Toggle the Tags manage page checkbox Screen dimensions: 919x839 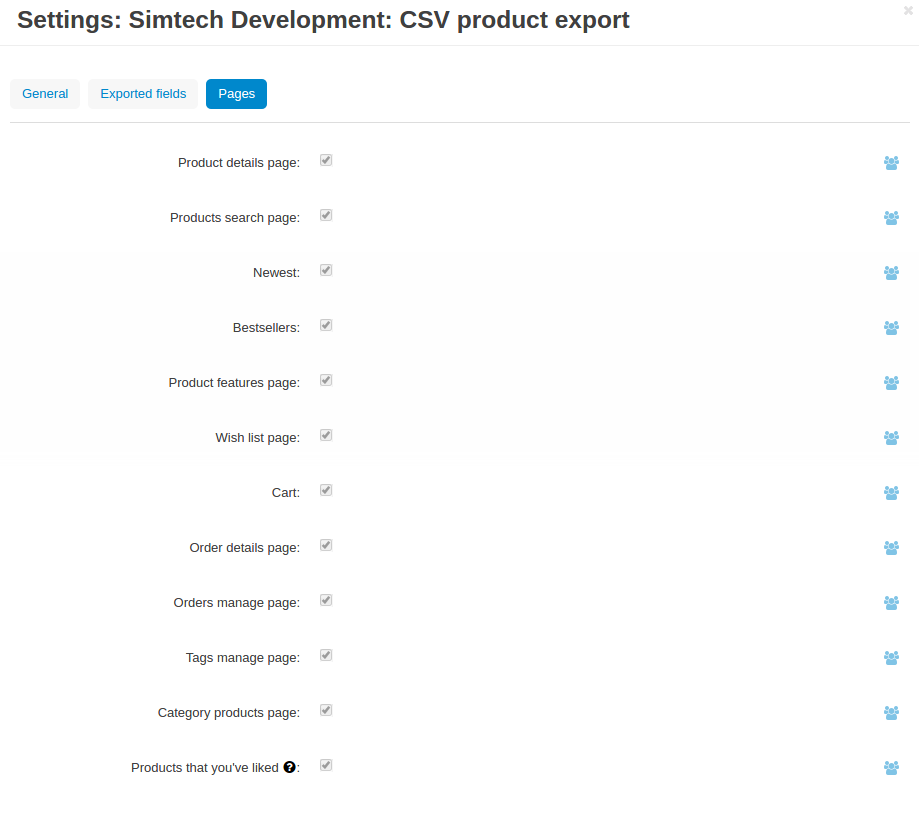click(326, 655)
